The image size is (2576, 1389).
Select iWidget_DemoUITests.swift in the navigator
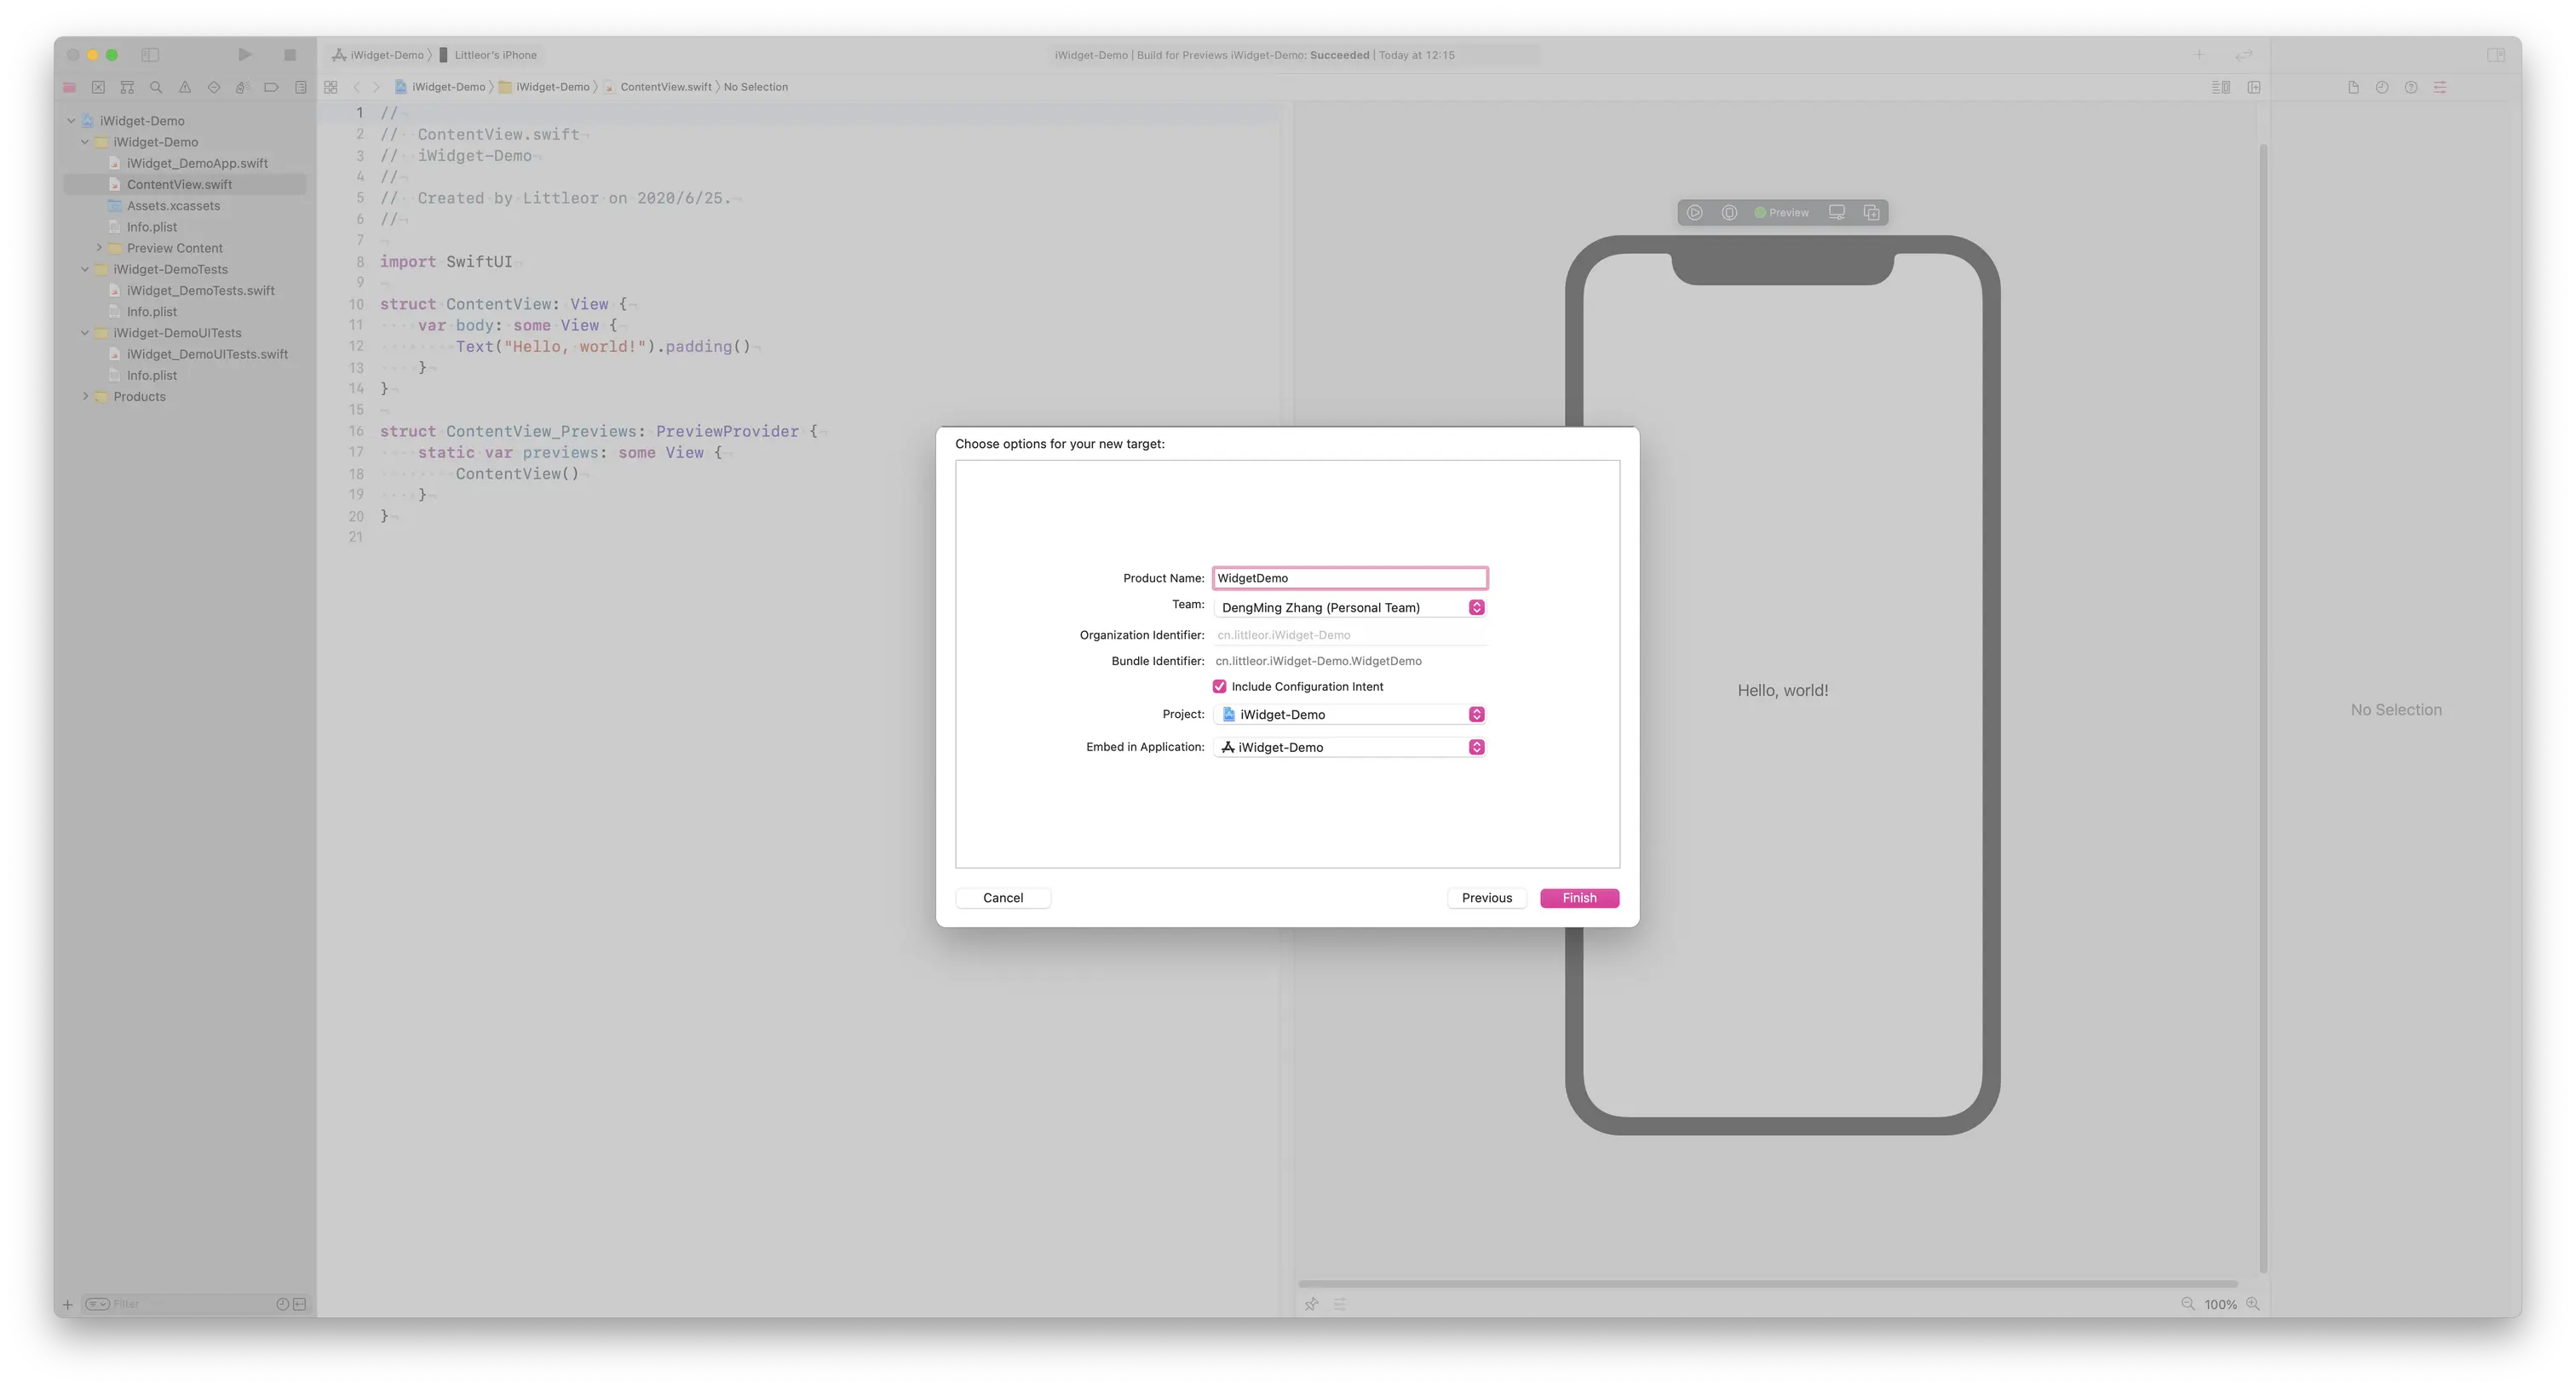tap(207, 353)
